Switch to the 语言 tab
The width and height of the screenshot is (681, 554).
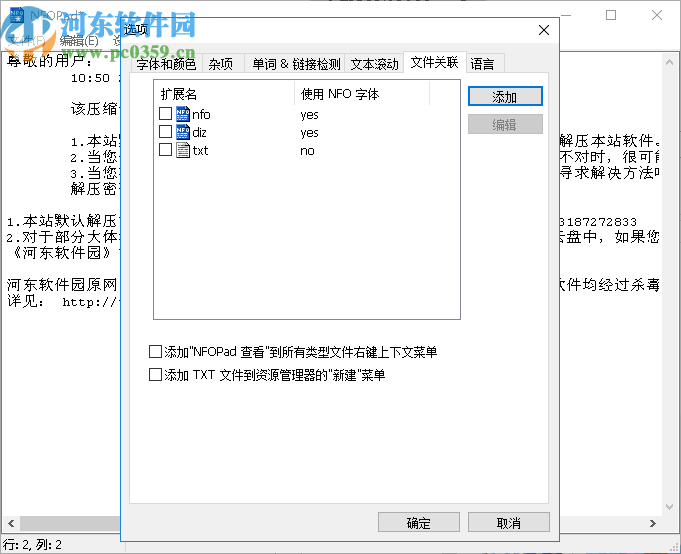(483, 64)
